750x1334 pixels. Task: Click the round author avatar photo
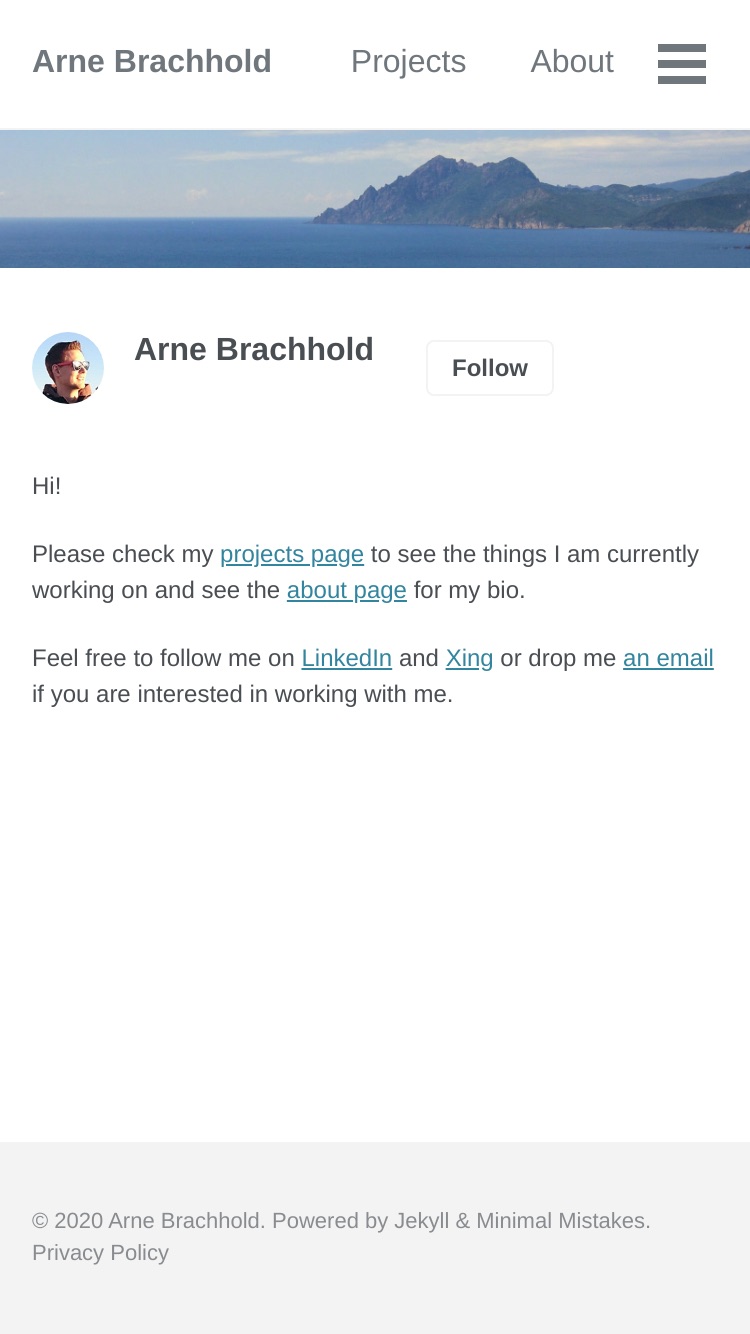(68, 368)
